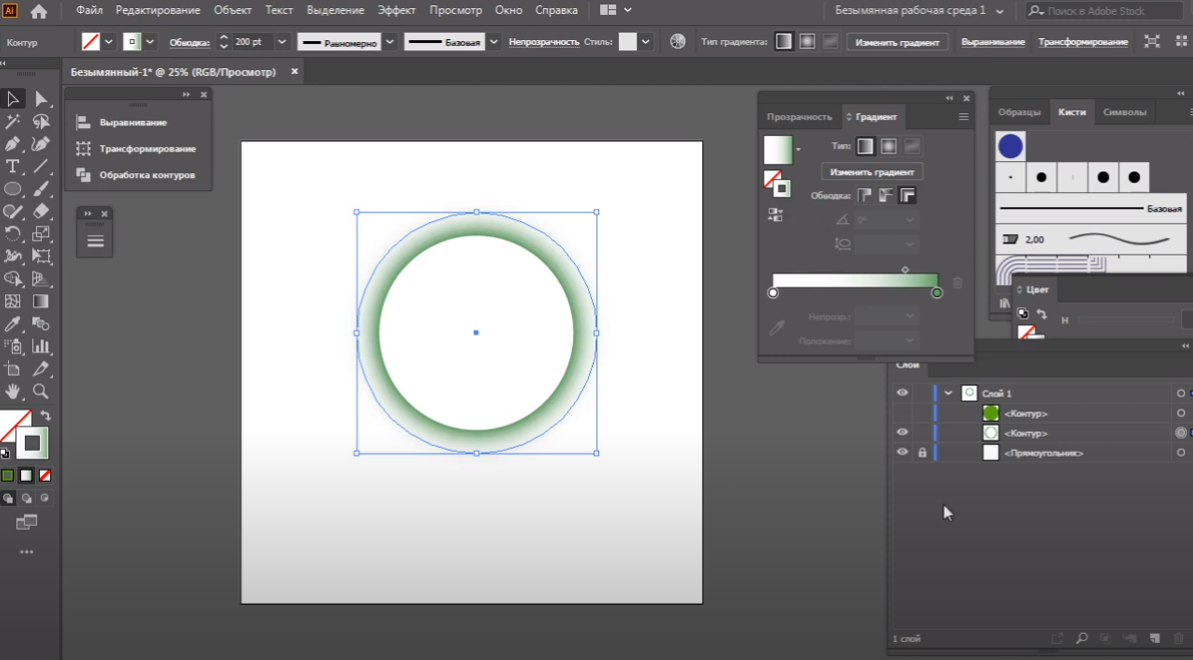
Task: Pick the Eyedropper tool
Action: (13, 324)
